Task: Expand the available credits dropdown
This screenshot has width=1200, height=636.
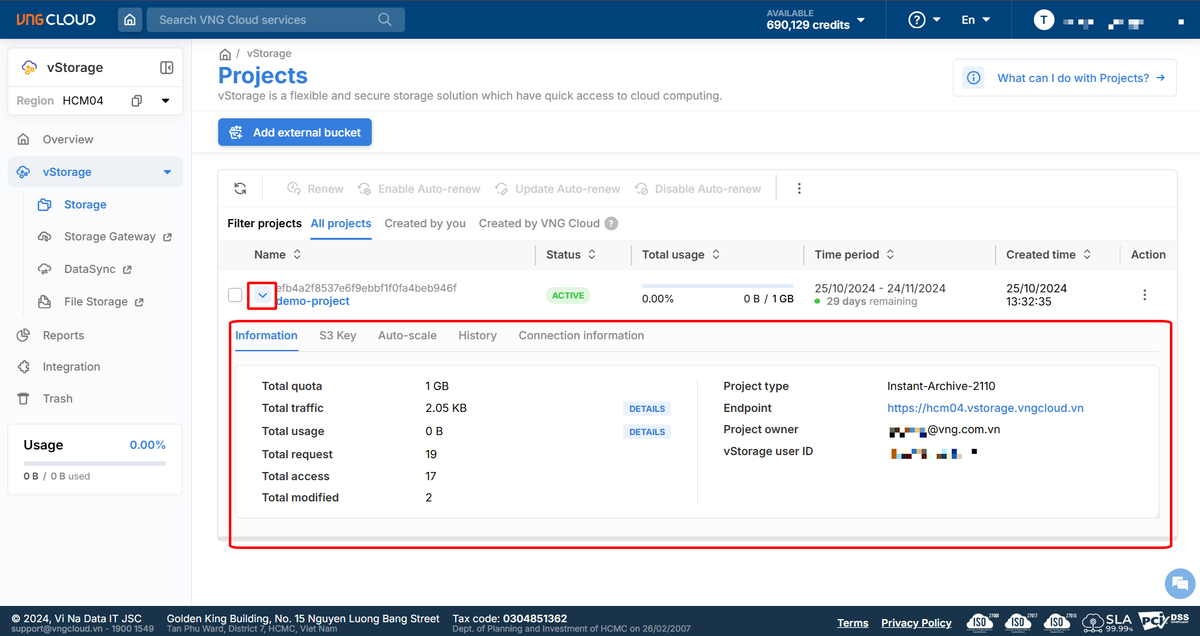Action: click(861, 20)
